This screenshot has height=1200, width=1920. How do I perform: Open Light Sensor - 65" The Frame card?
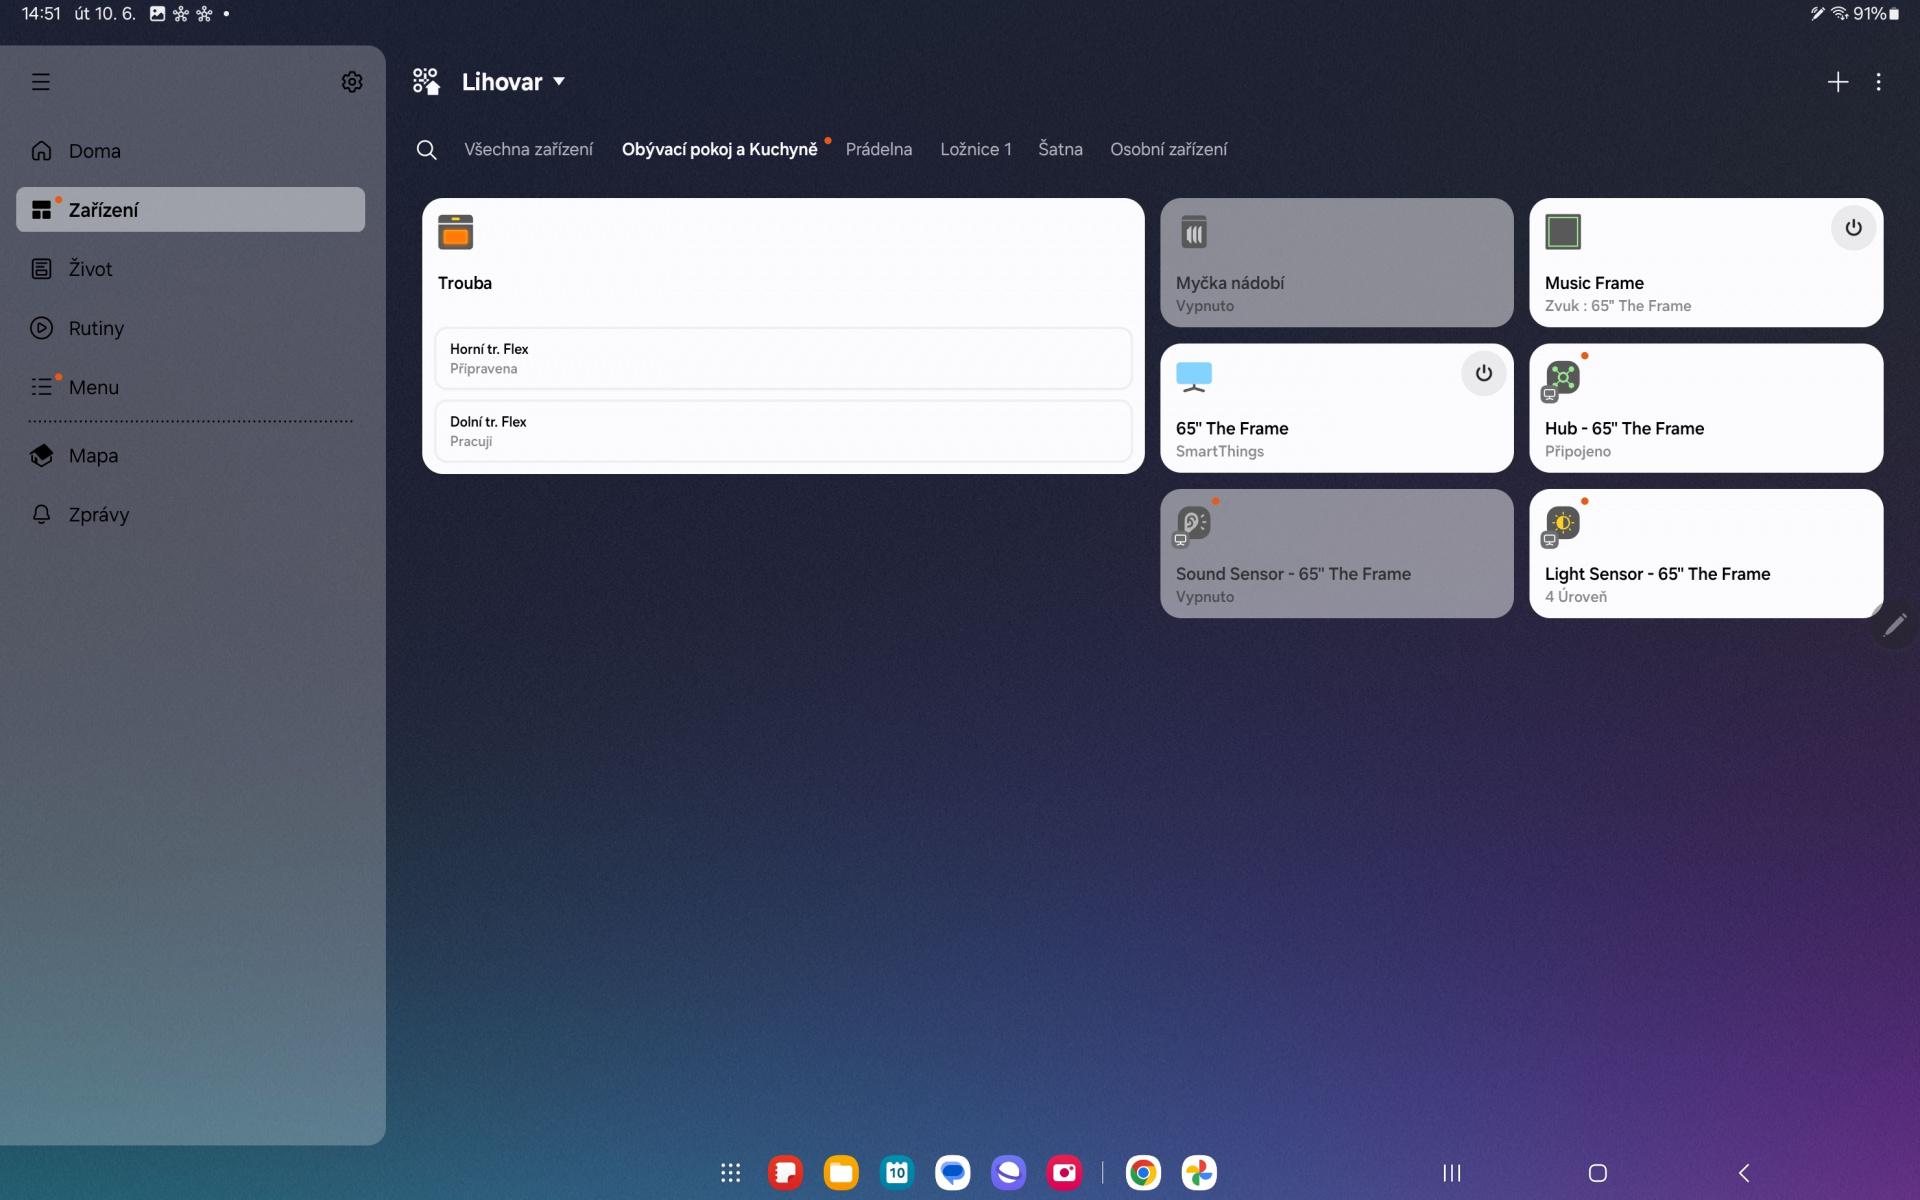1706,553
